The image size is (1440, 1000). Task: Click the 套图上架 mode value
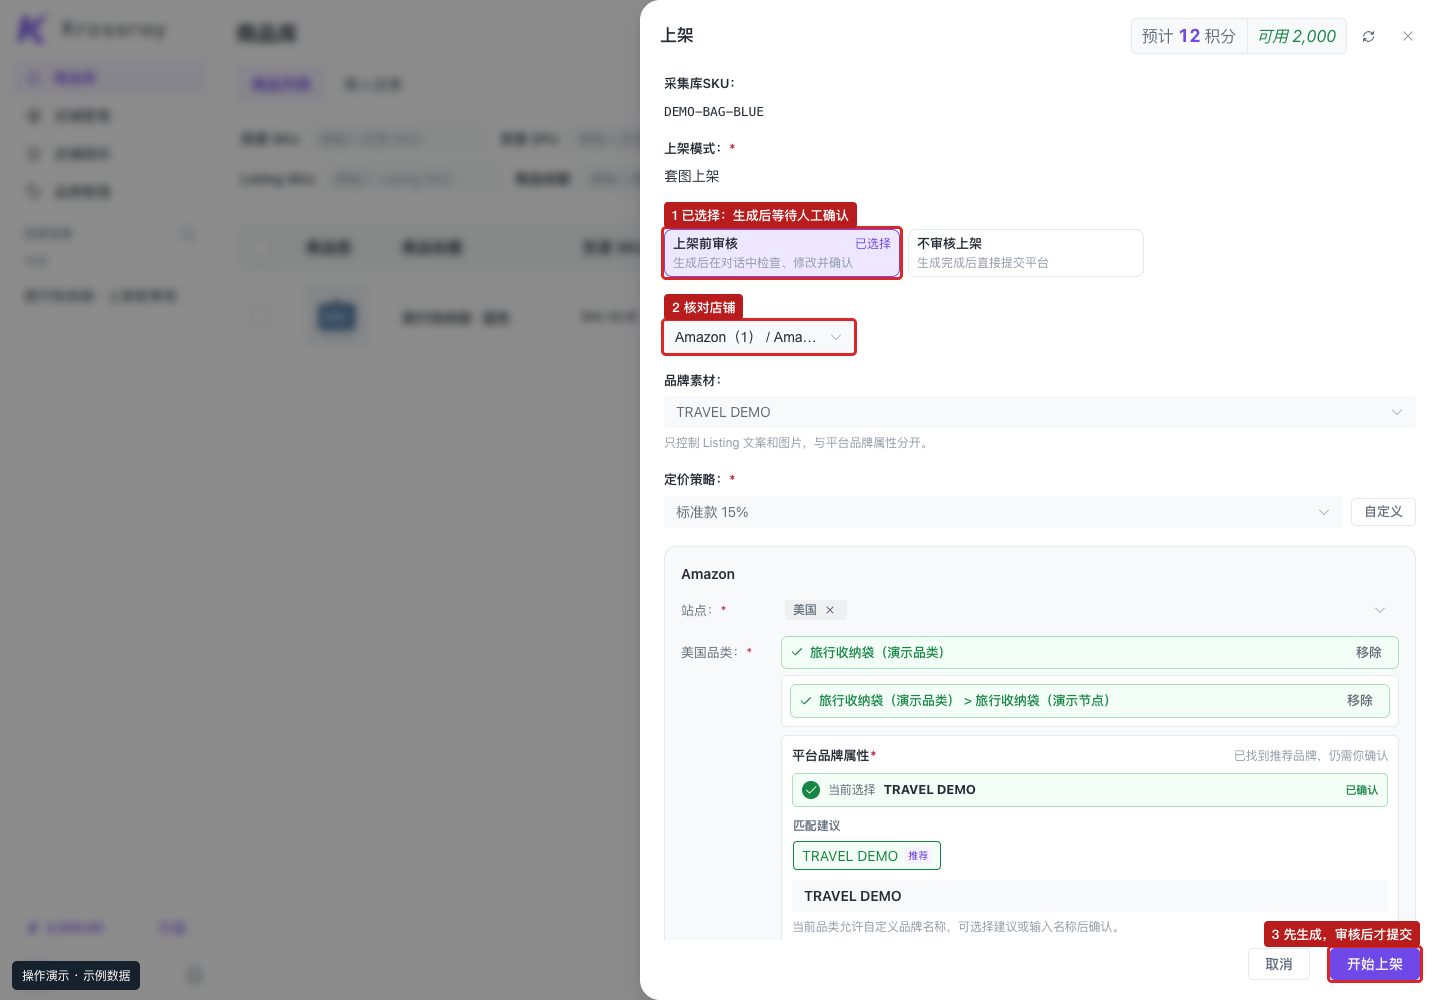(692, 176)
